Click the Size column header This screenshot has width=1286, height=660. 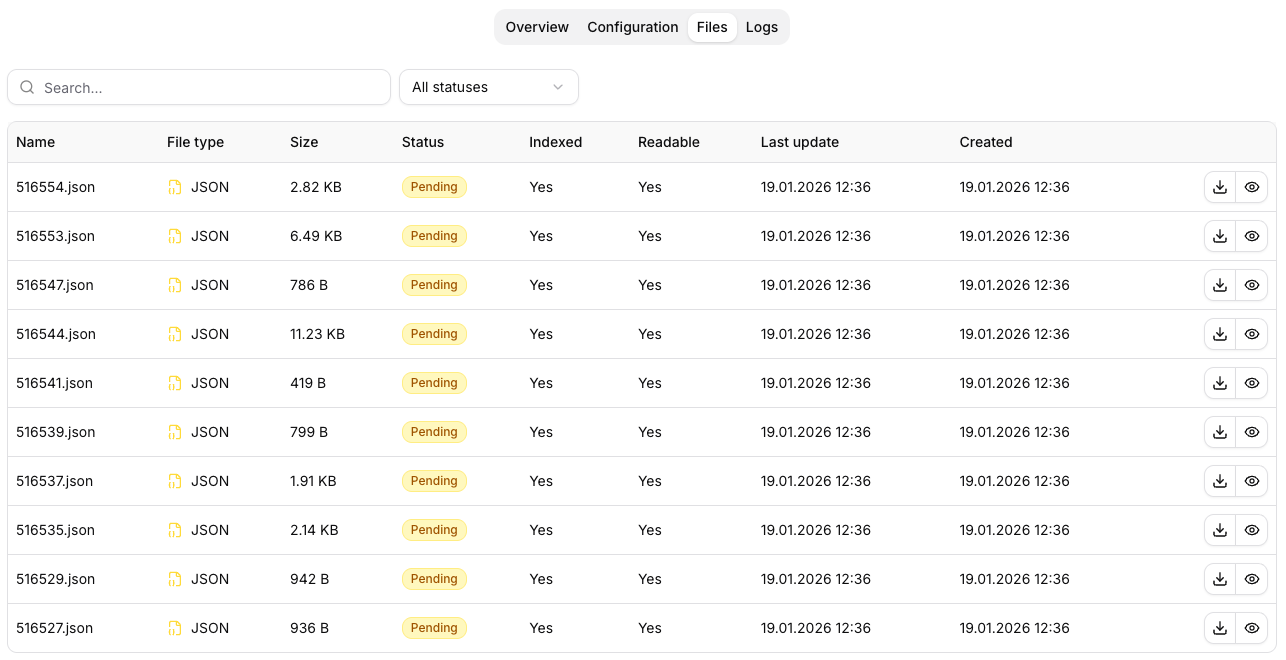(x=304, y=142)
